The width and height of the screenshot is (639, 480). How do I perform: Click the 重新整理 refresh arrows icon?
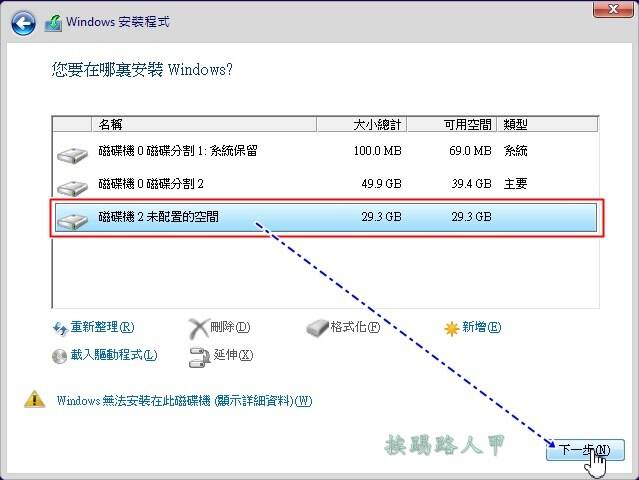(x=60, y=328)
